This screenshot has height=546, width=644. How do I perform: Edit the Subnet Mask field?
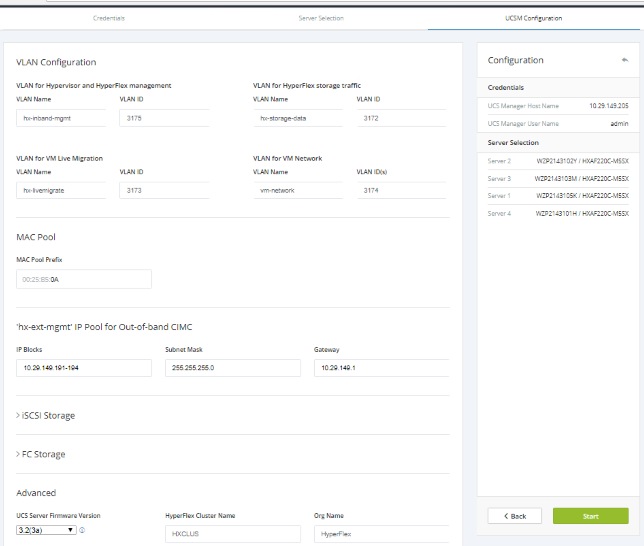233,368
